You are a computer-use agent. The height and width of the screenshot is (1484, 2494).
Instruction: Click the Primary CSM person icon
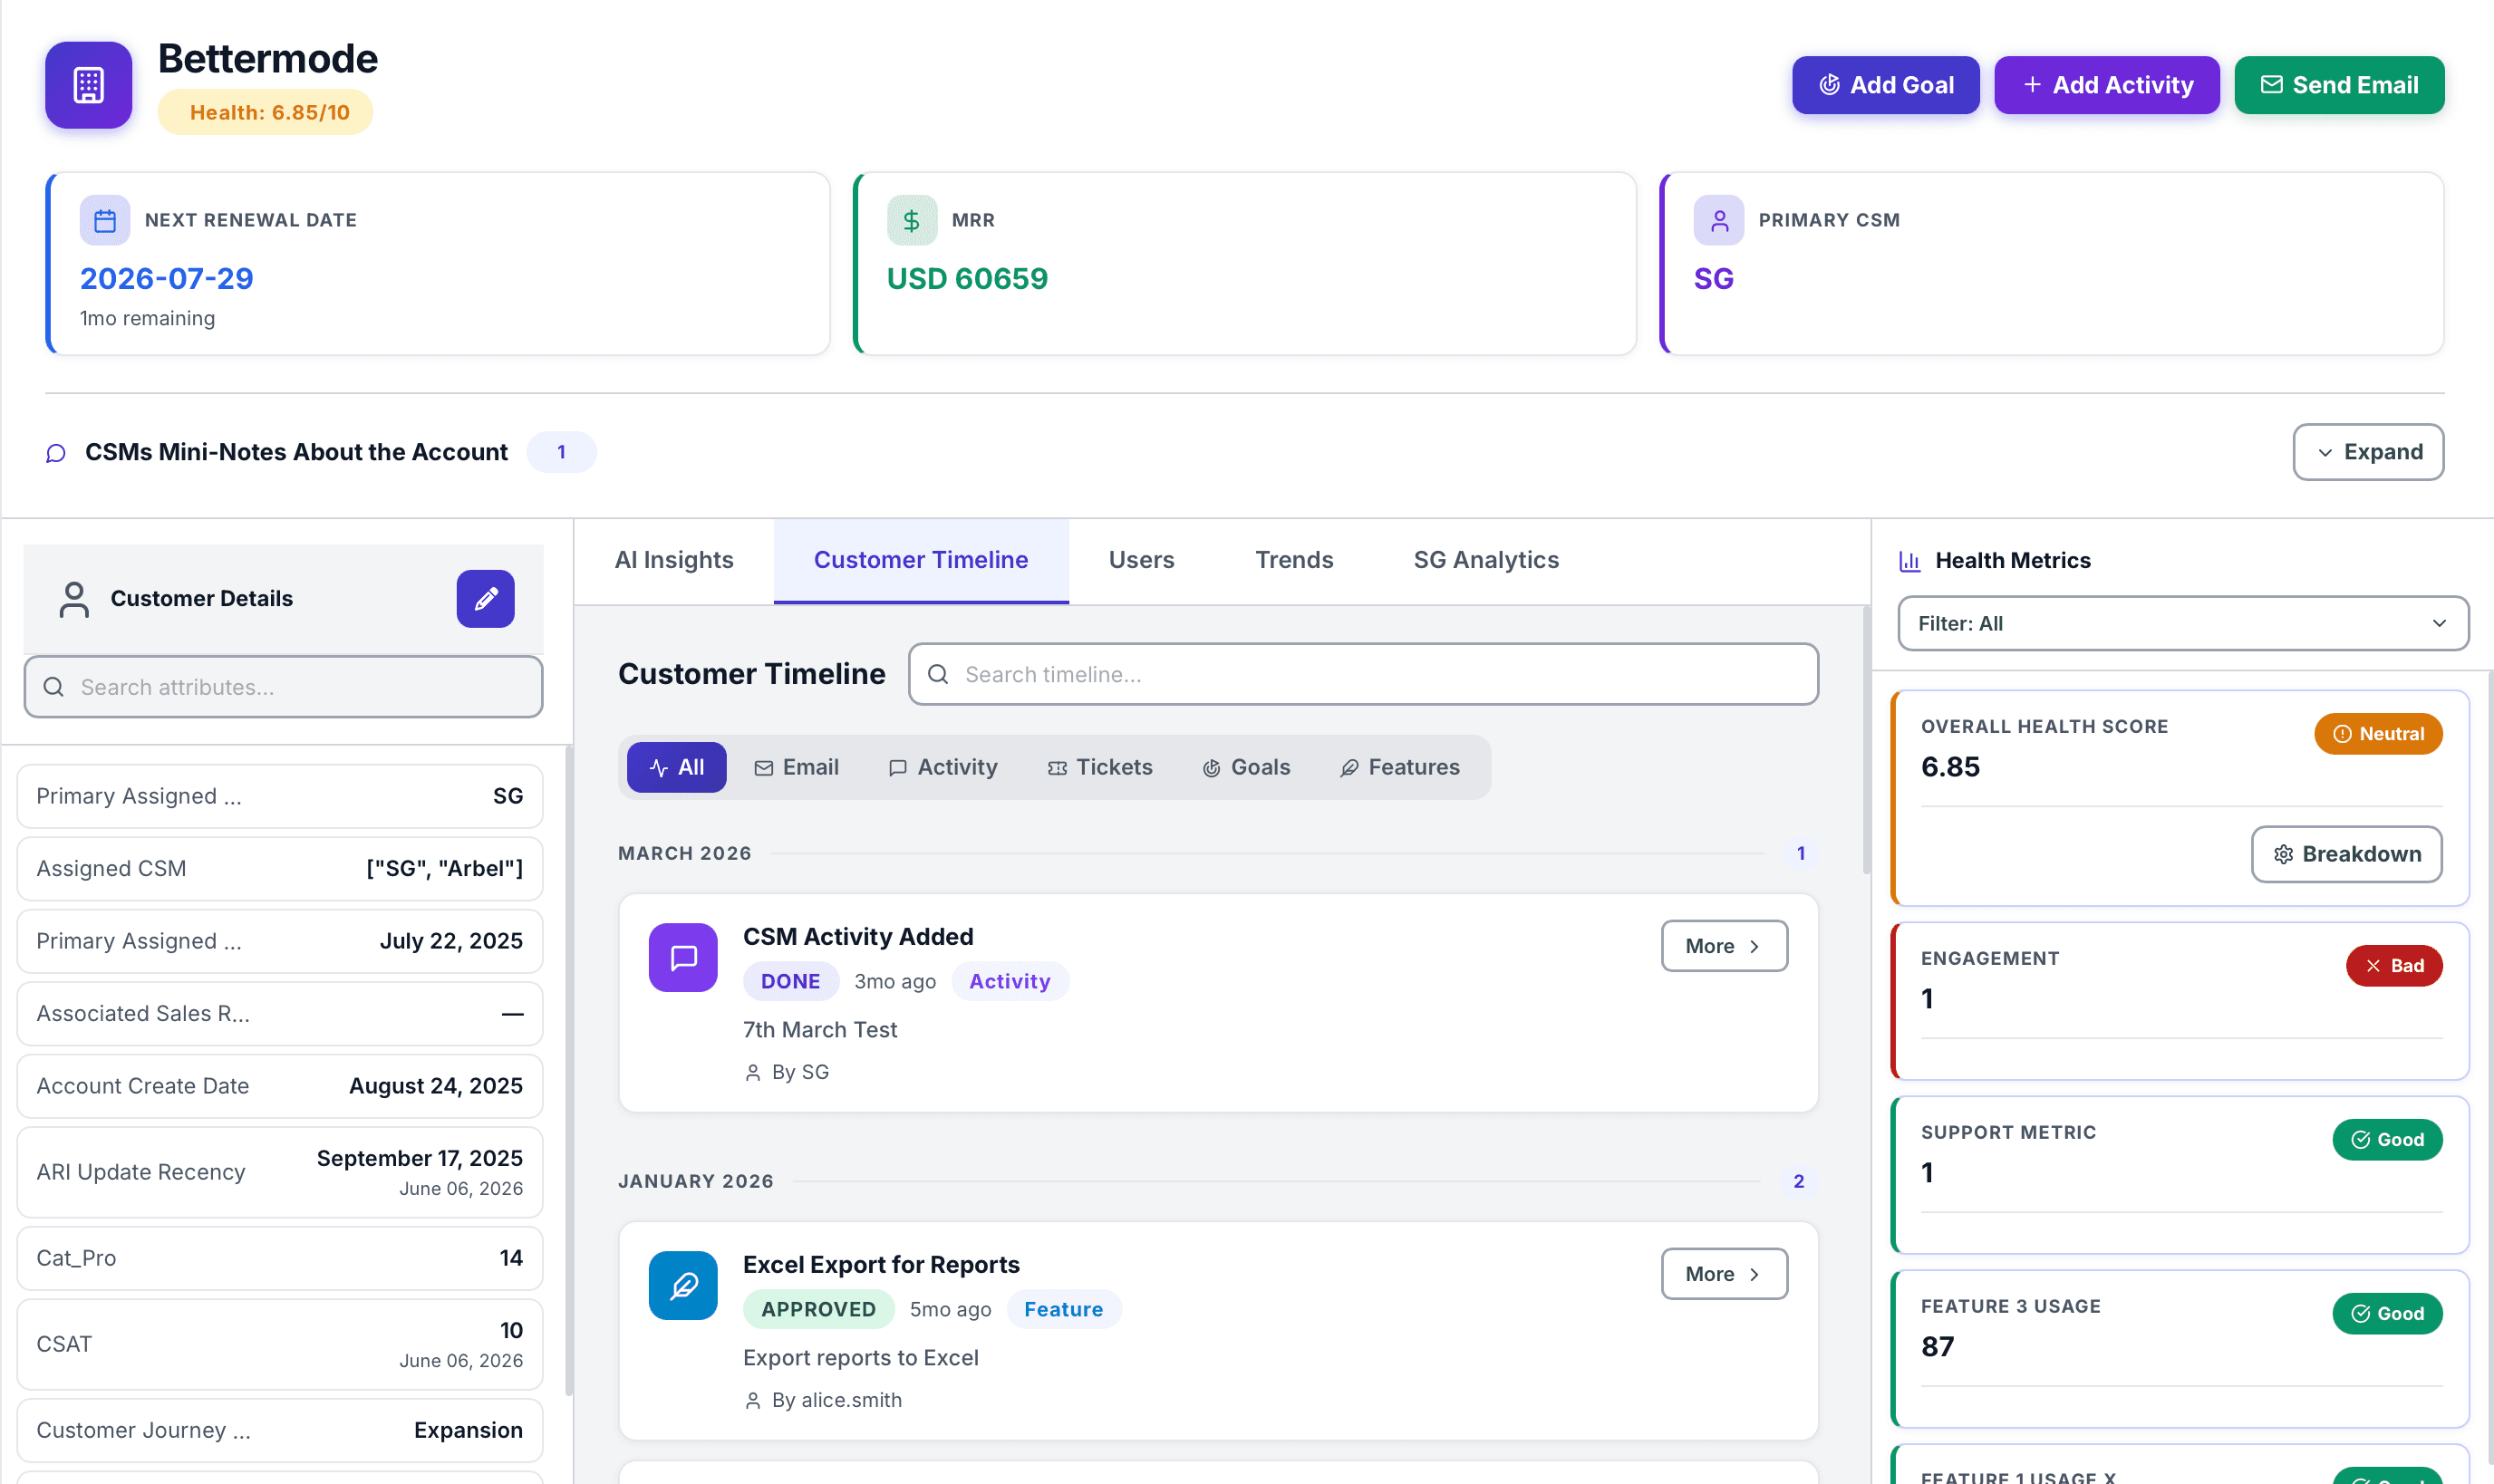coord(1718,220)
